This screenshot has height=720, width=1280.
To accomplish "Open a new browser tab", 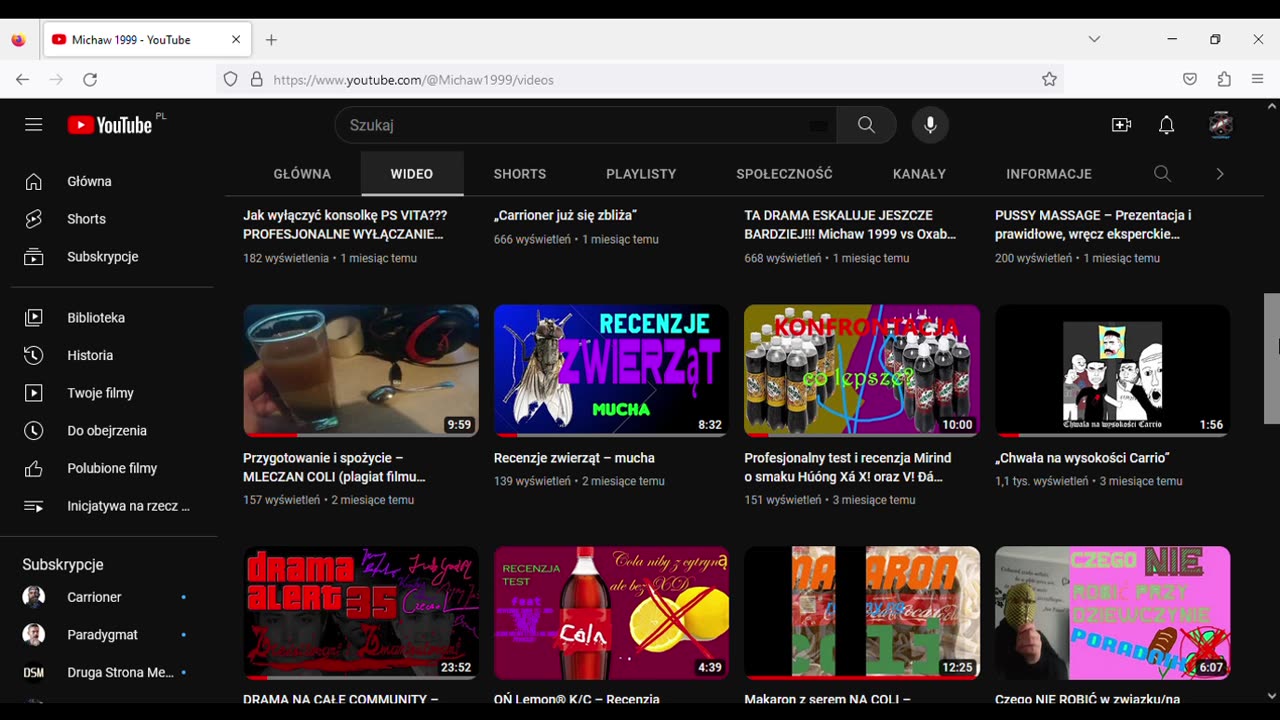I will click(x=271, y=40).
